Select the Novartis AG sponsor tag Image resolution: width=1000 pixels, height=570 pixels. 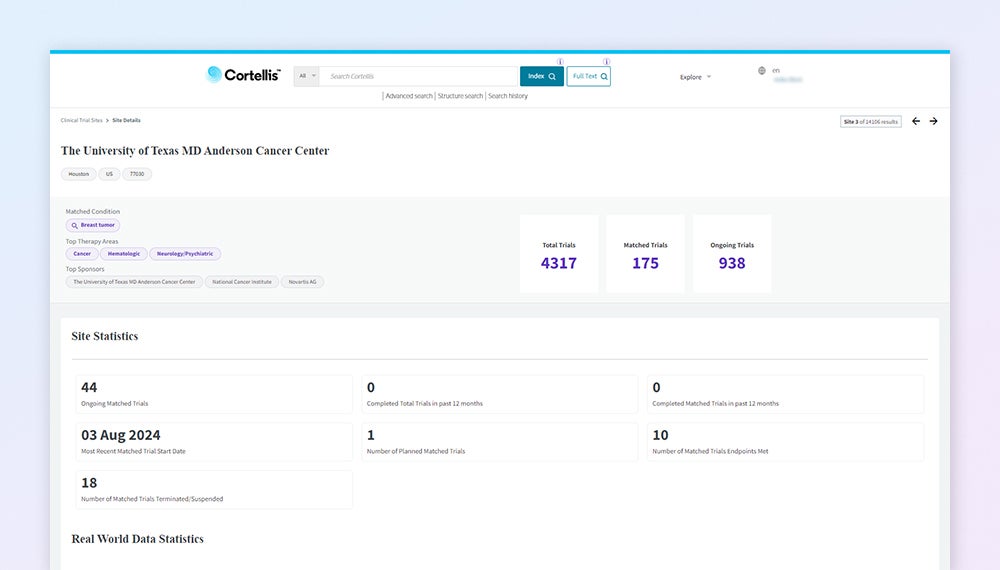coord(302,282)
